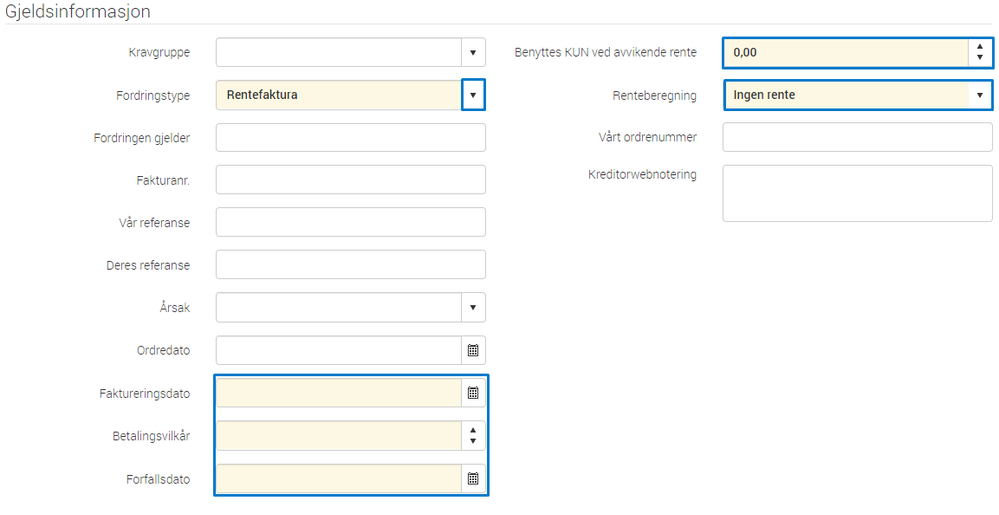Decrease the Betalingsvilkår value
The width and height of the screenshot is (999, 515).
tap(473, 441)
